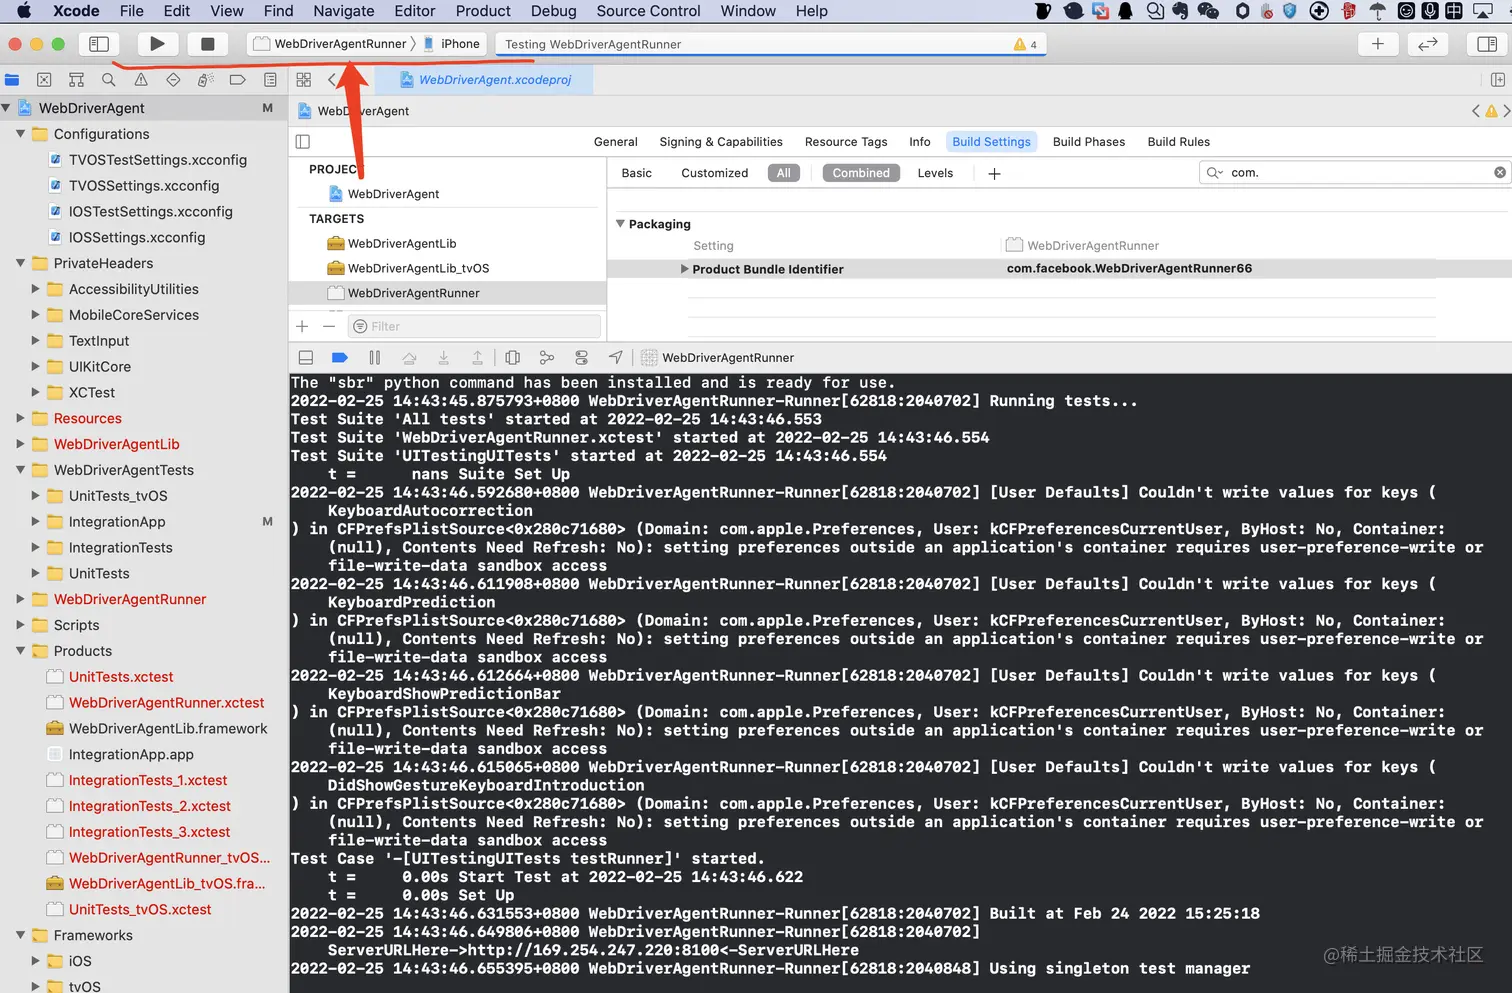Open Signing & Capabilities tab
Viewport: 1512px width, 993px height.
721,142
